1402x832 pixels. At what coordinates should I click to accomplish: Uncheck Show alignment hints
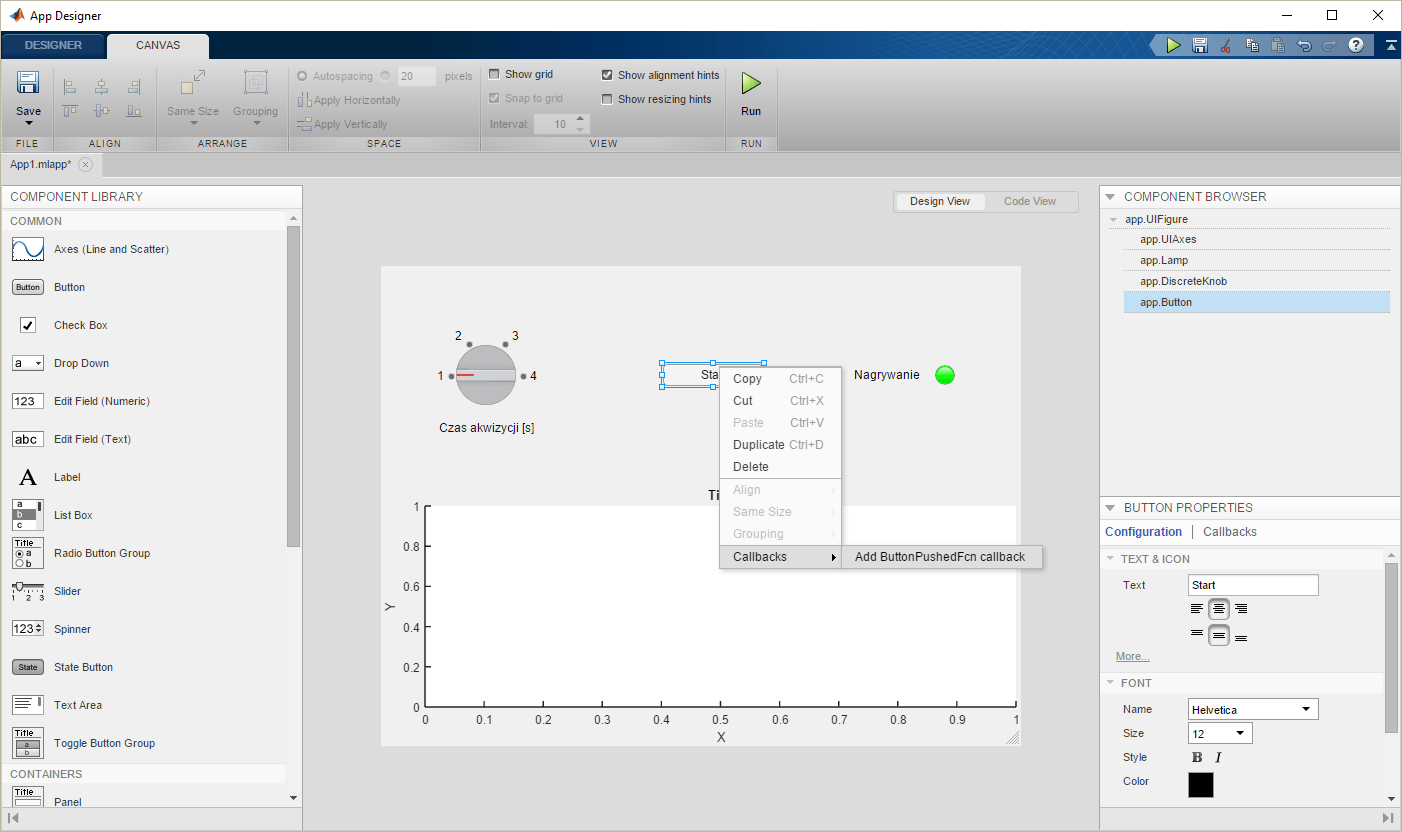(607, 74)
